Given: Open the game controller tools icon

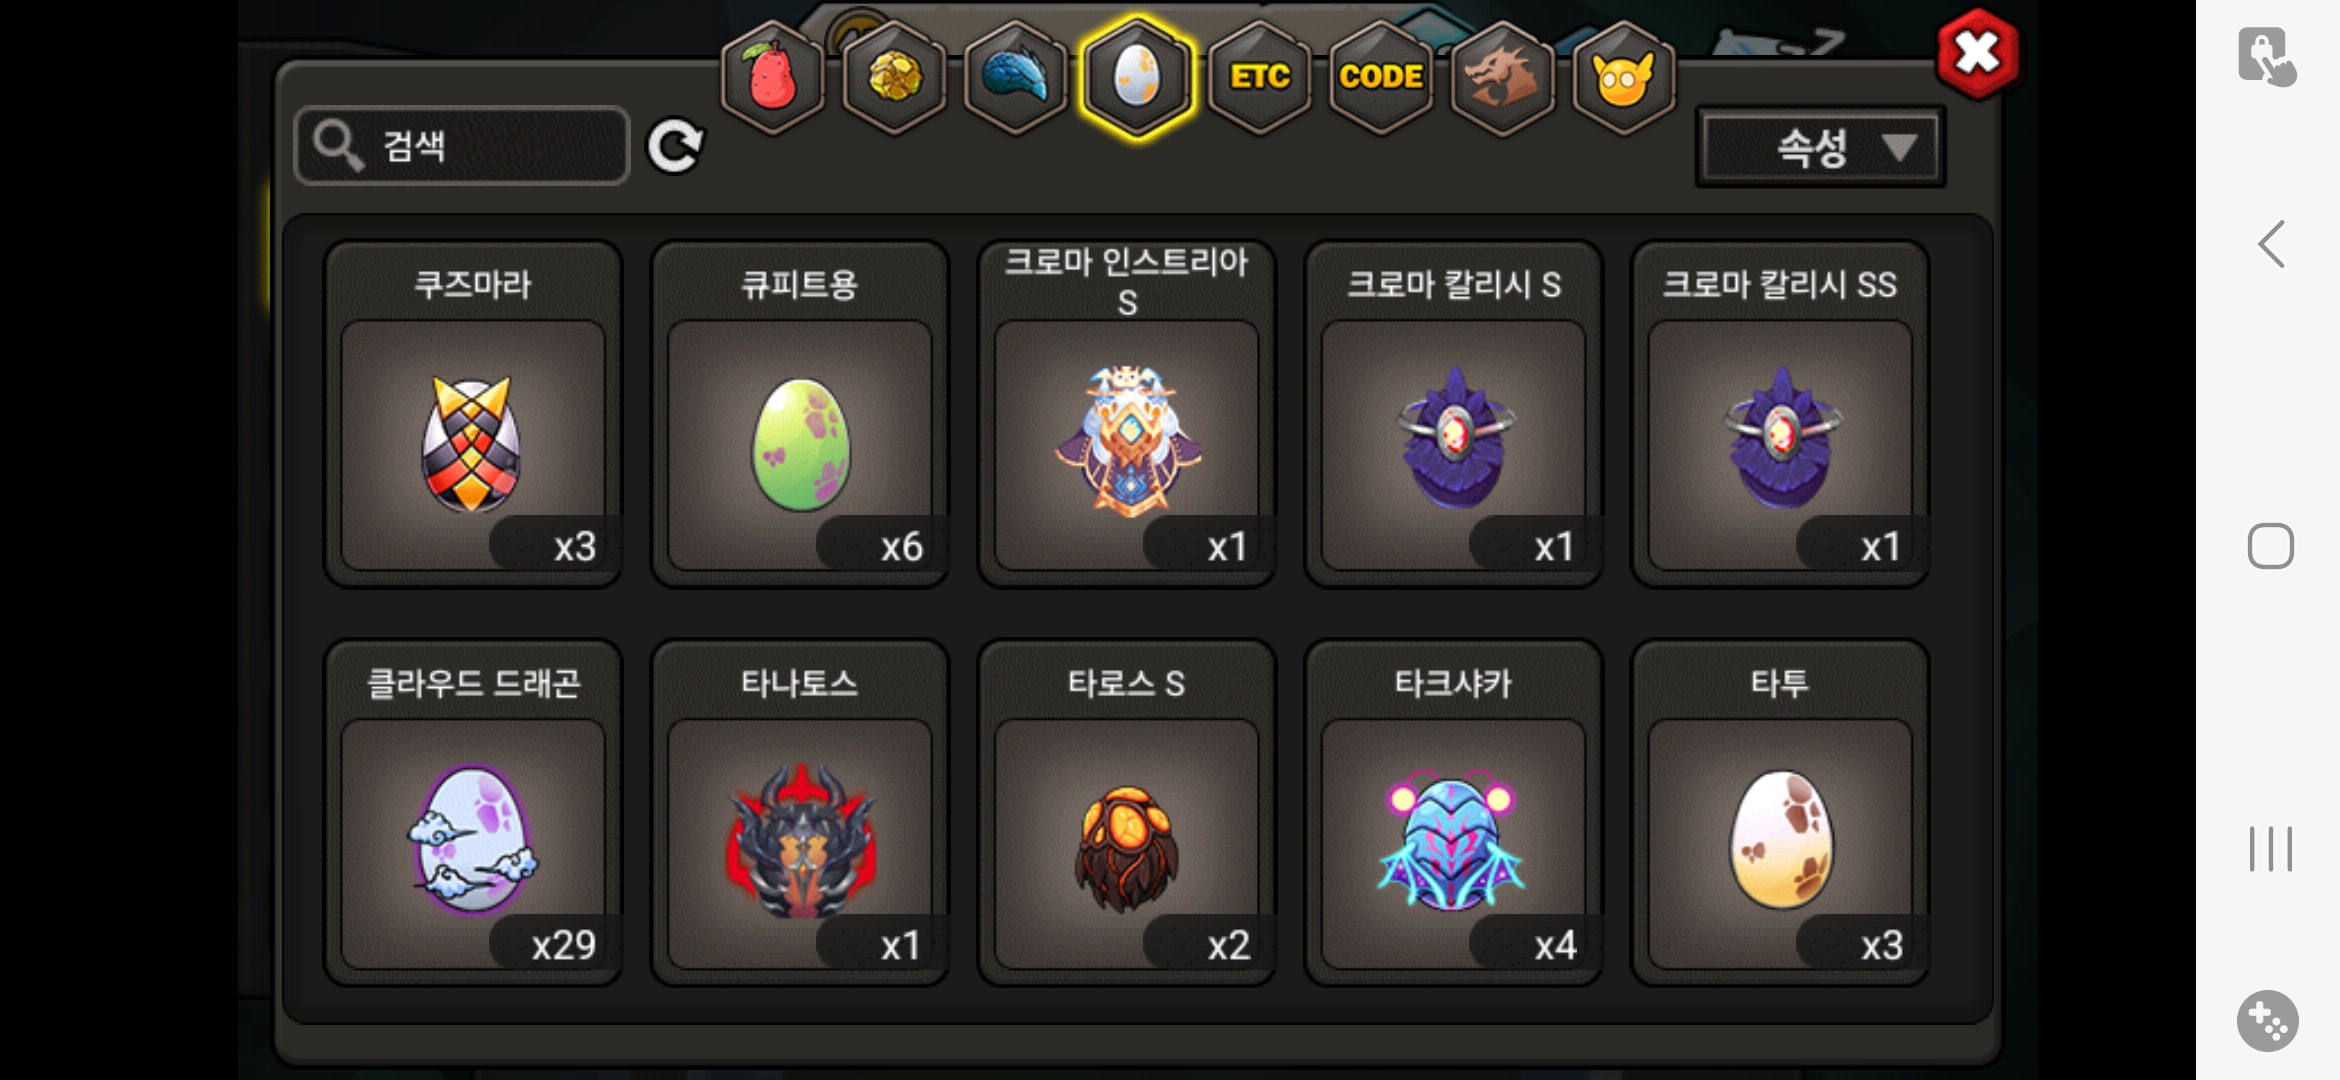Looking at the screenshot, I should pos(2267,1021).
